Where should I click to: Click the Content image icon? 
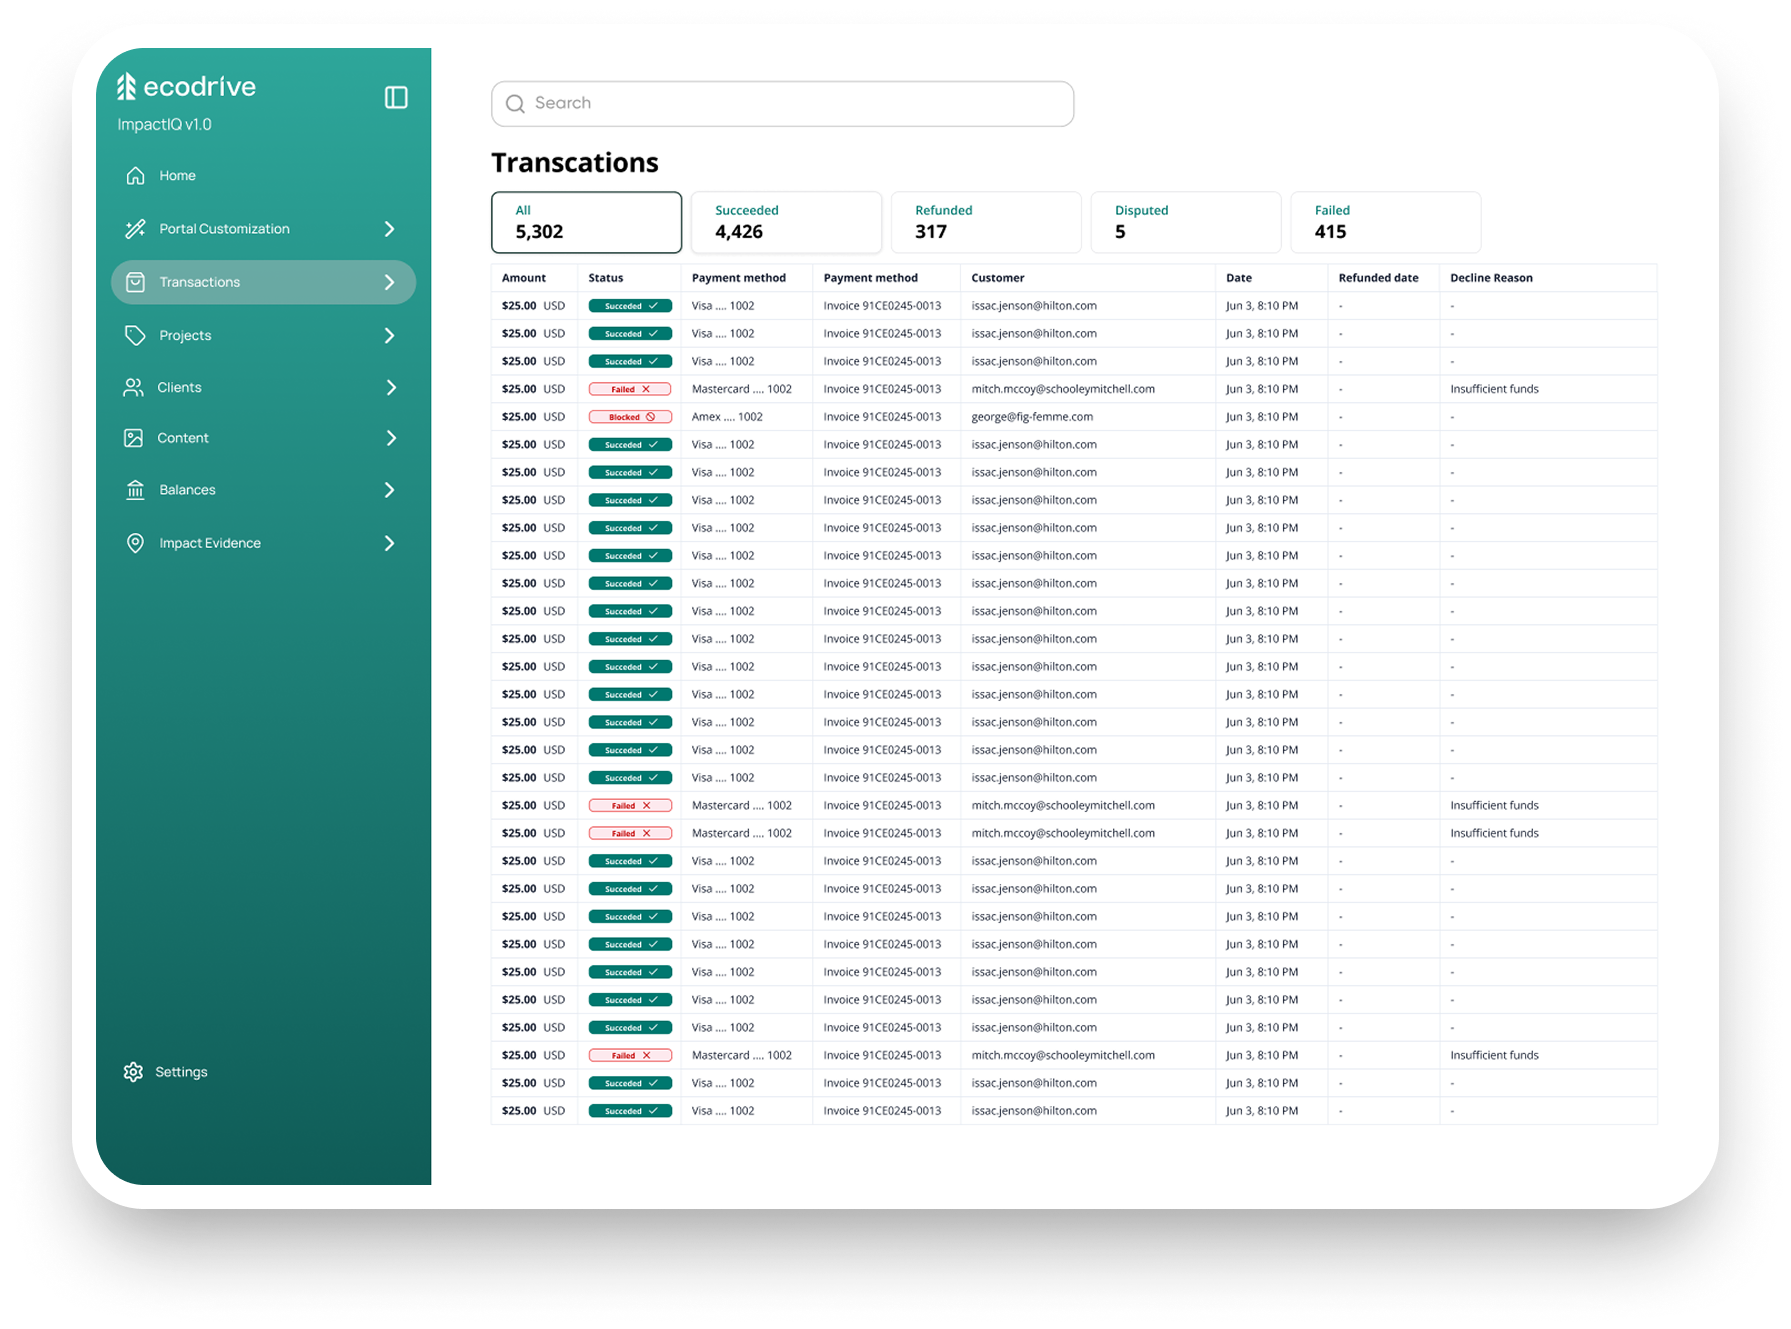point(133,438)
